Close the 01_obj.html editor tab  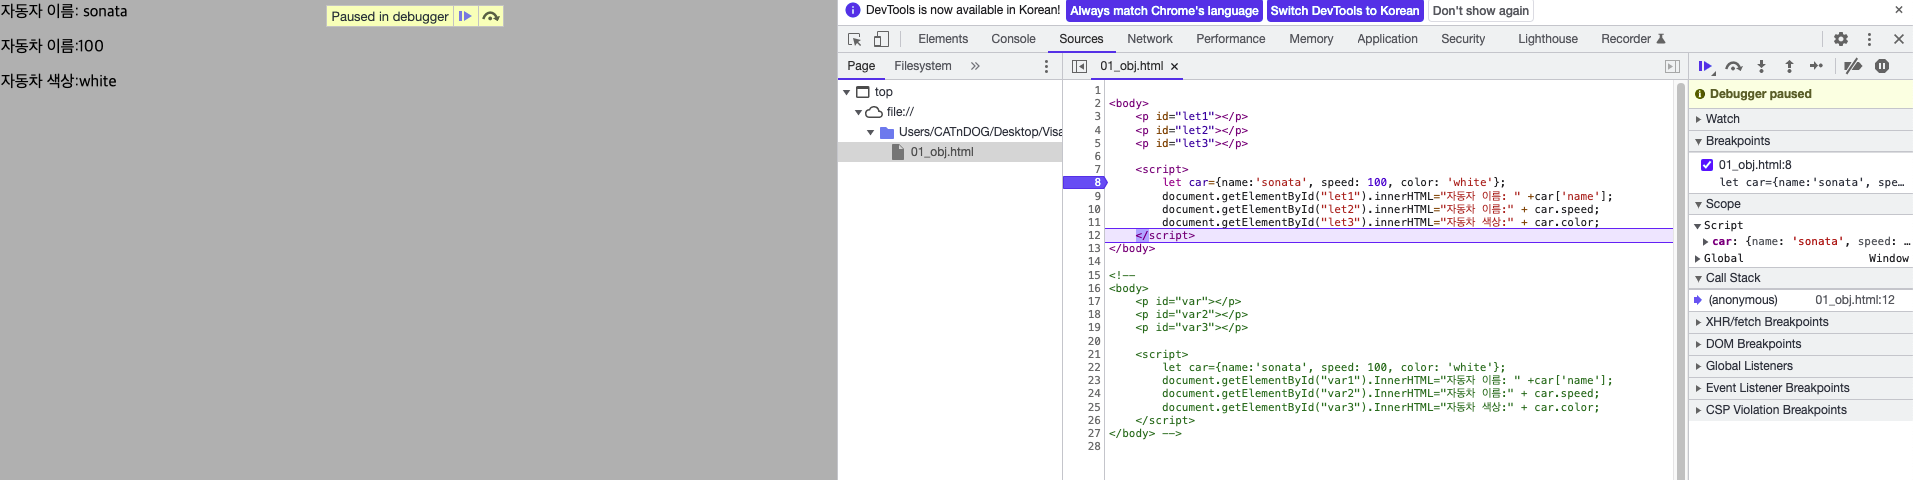coord(1175,67)
